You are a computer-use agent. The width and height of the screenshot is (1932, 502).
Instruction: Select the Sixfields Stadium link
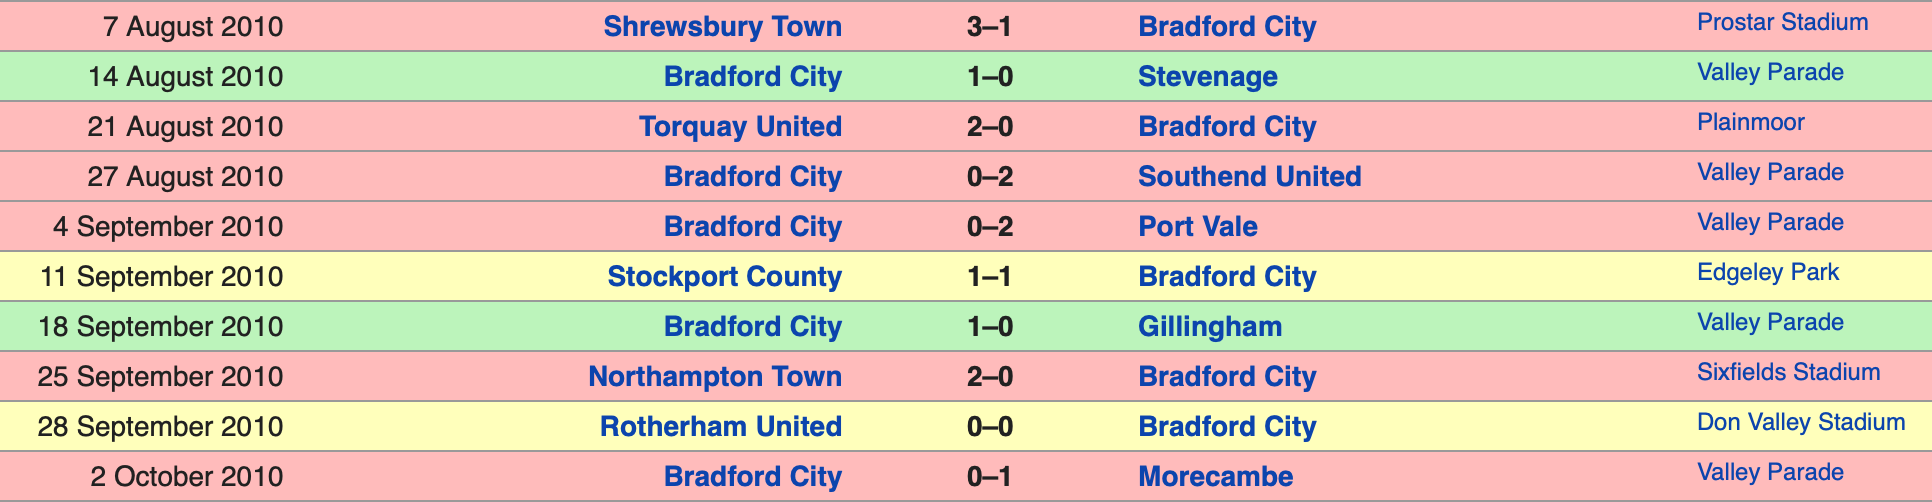click(1788, 372)
